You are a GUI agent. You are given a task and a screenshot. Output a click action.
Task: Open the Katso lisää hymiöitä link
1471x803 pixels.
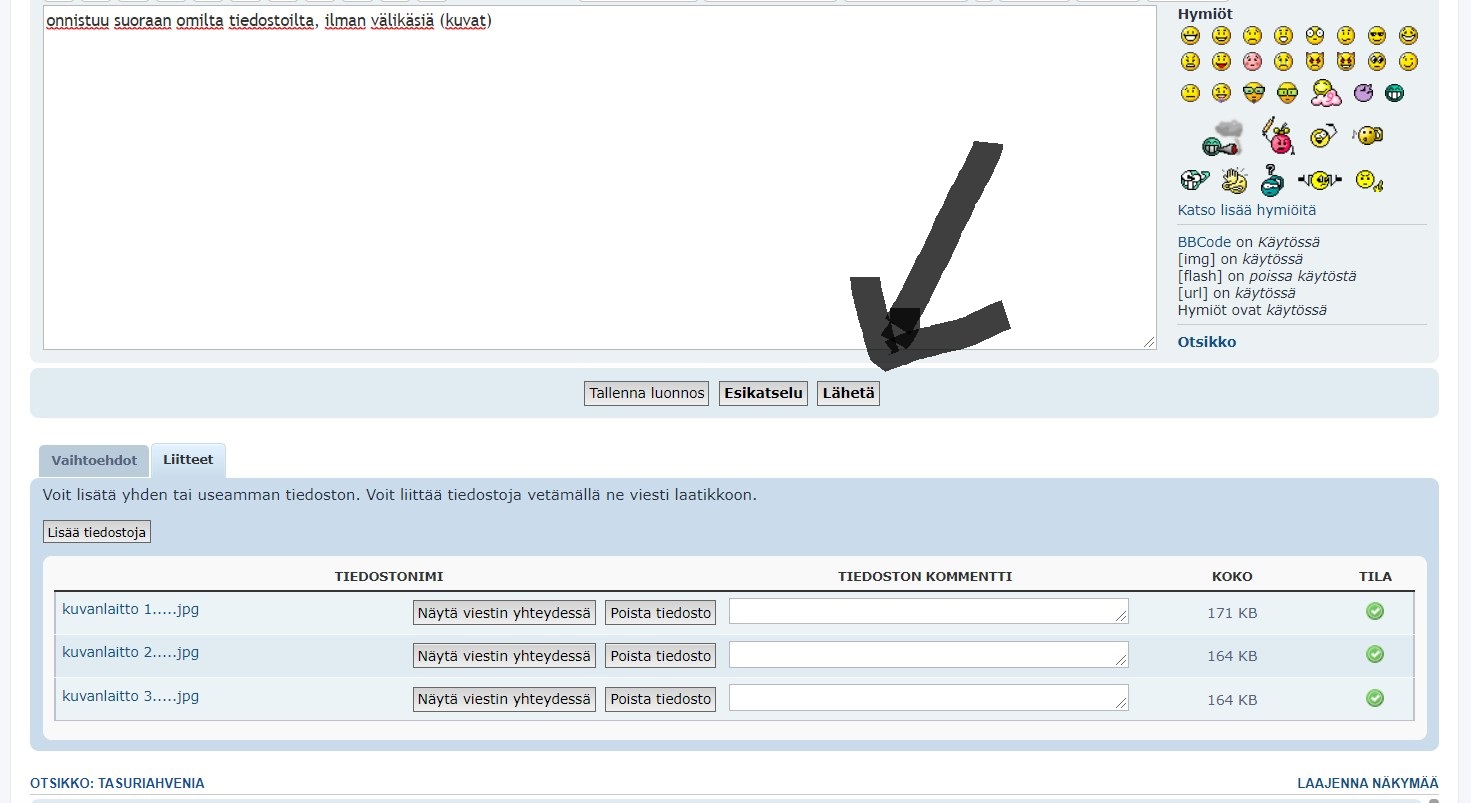[1246, 211]
